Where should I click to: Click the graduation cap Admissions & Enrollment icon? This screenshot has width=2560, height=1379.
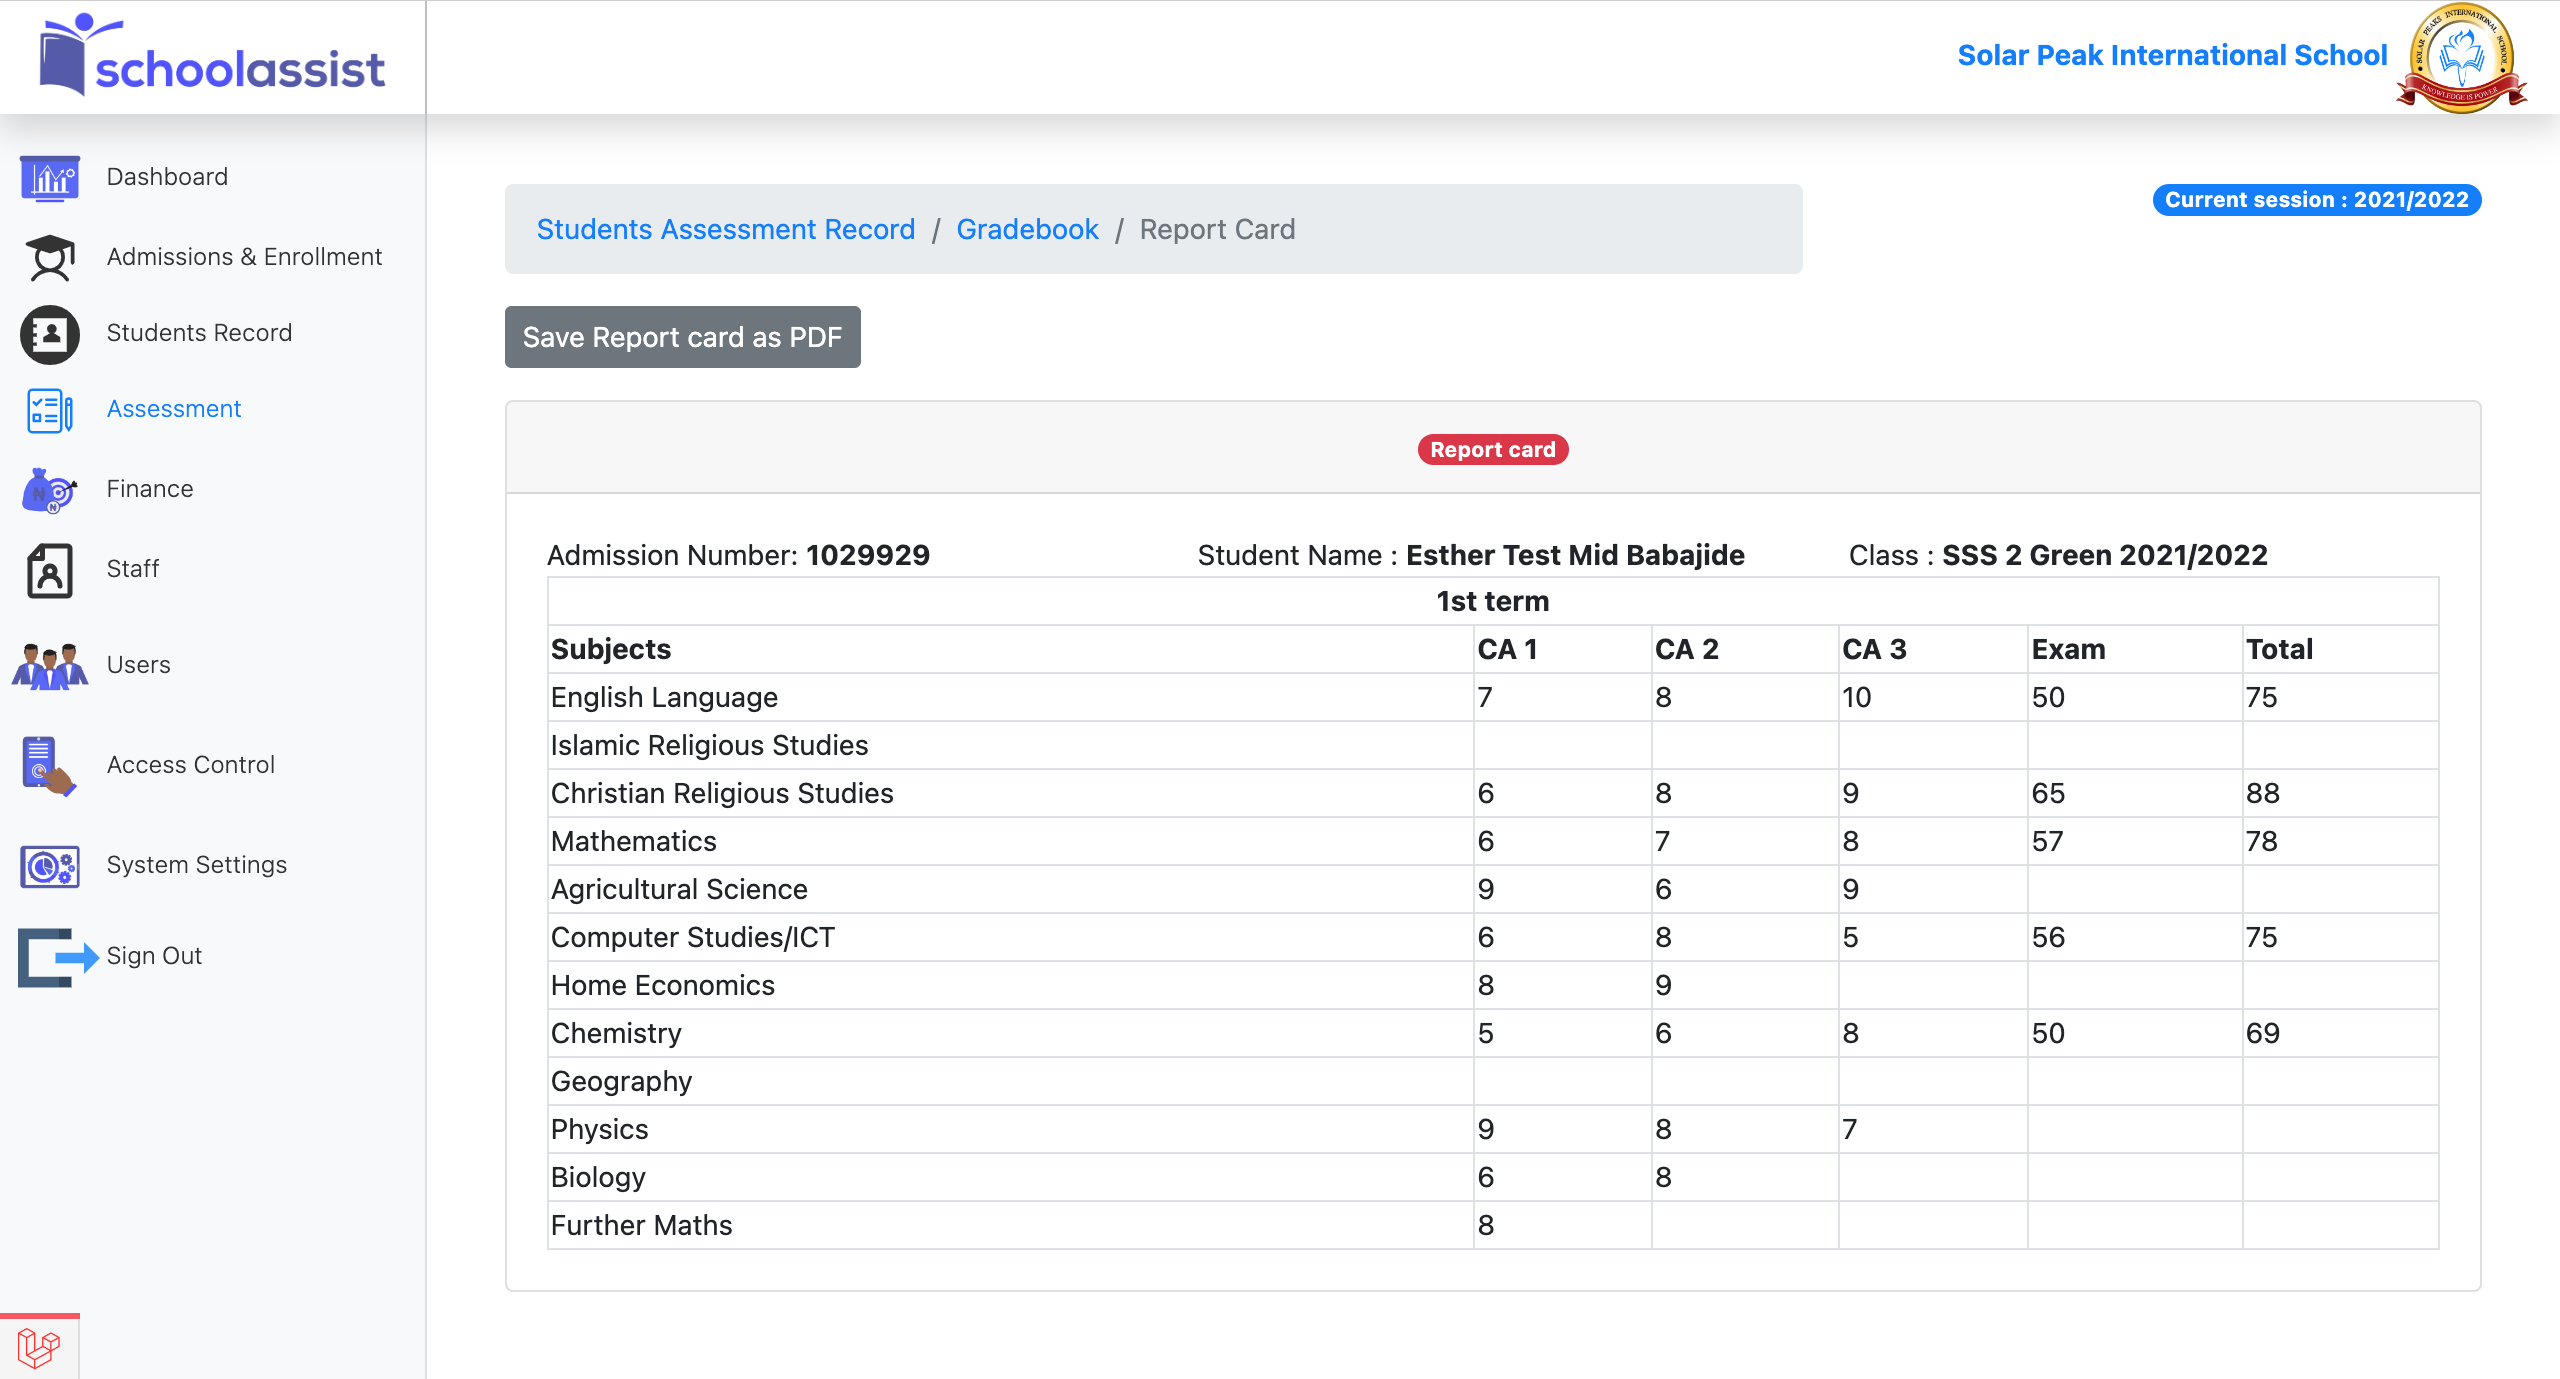(x=49, y=258)
